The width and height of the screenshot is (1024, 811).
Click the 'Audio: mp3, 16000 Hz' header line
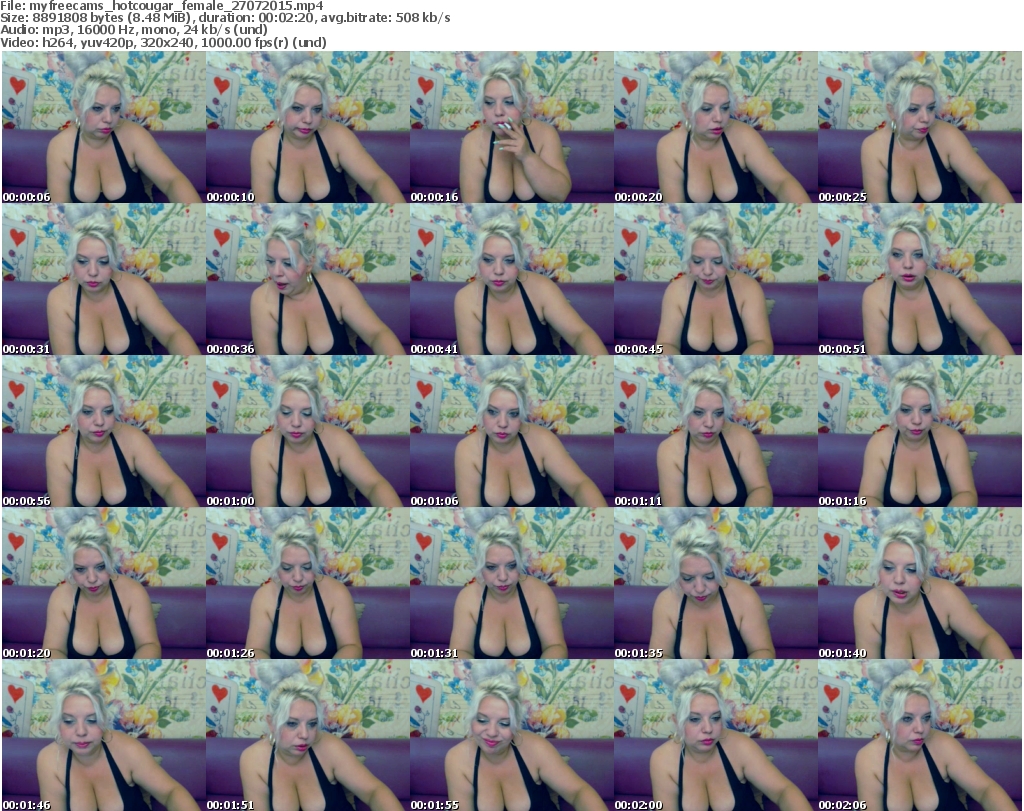[x=134, y=30]
